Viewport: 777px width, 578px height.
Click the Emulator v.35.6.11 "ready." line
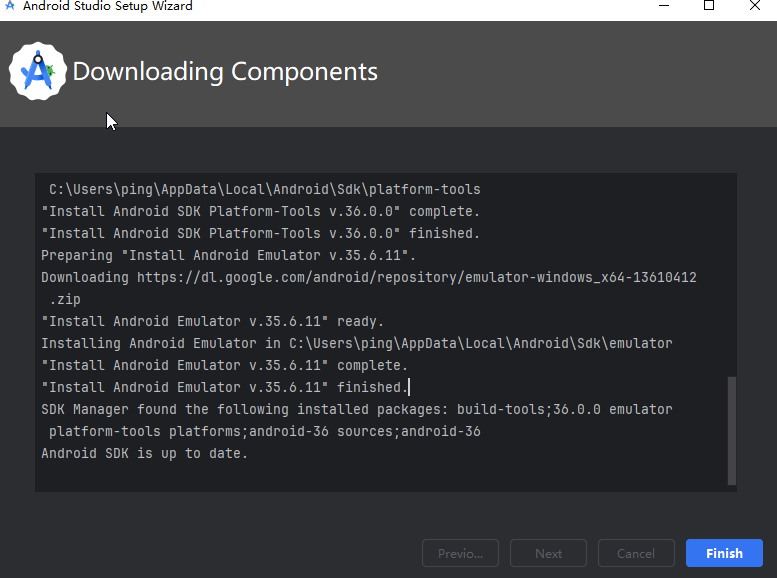tap(213, 321)
